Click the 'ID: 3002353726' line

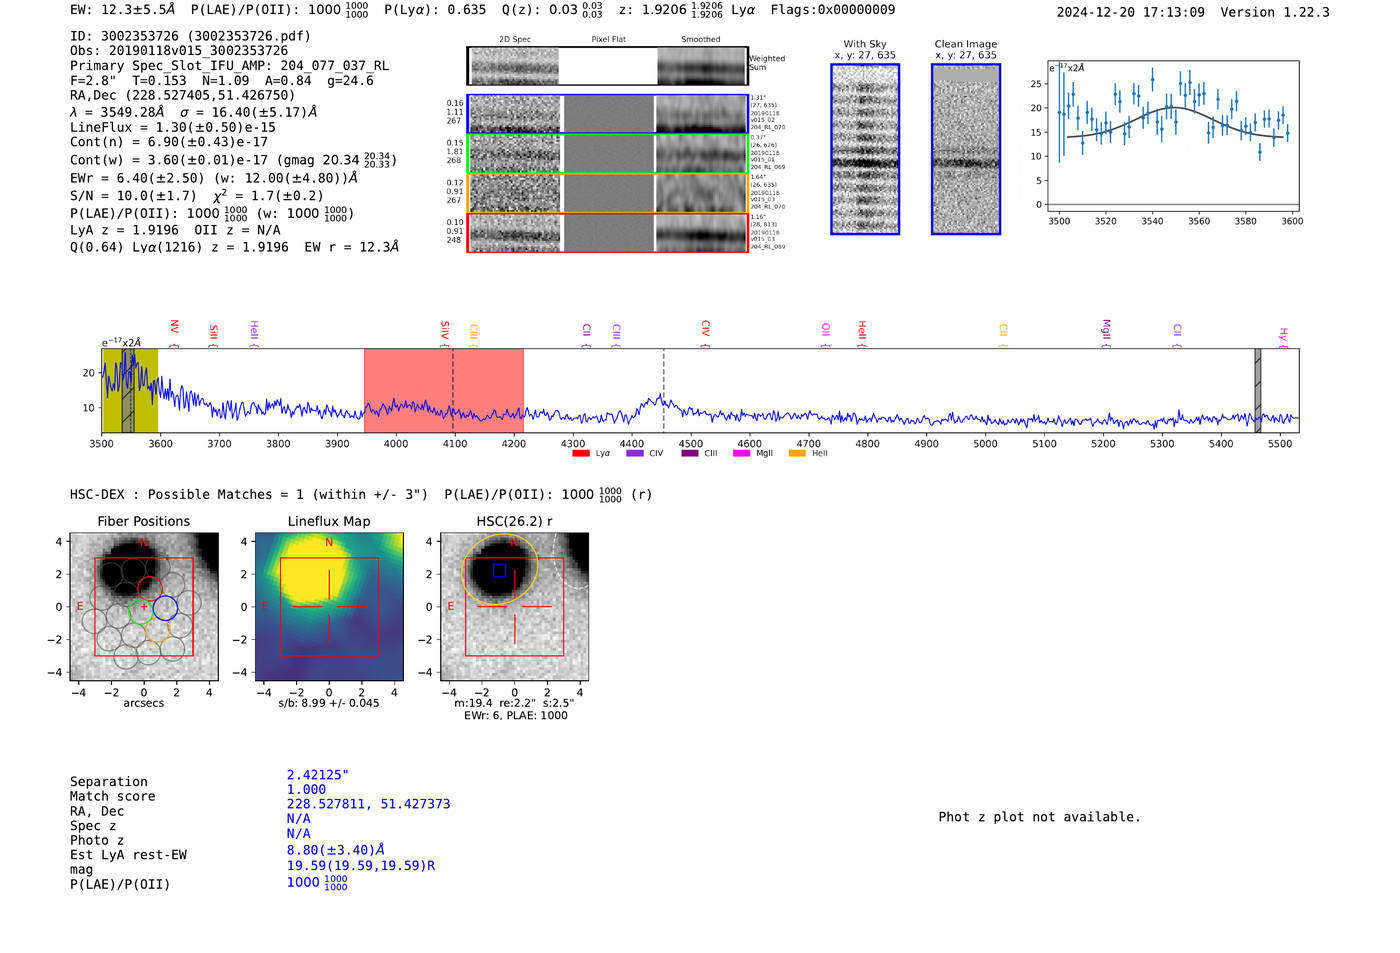[x=190, y=36]
